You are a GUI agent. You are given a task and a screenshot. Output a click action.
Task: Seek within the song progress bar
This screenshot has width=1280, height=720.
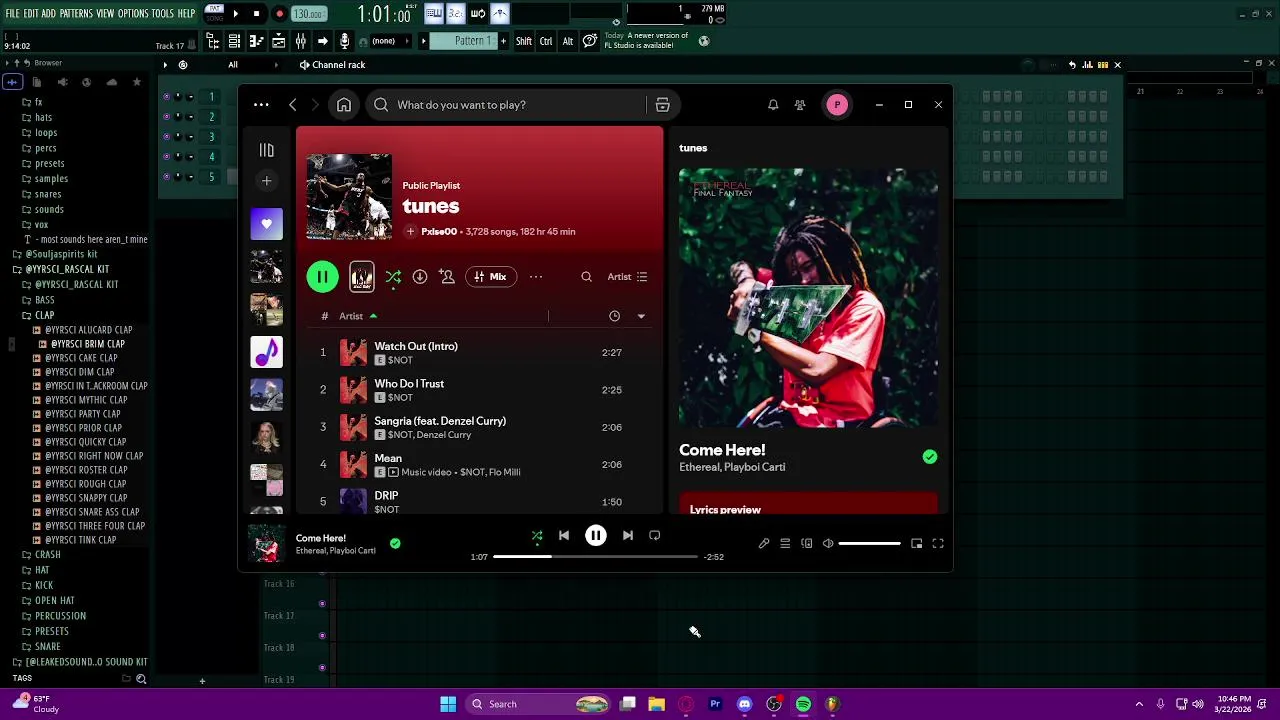point(595,557)
